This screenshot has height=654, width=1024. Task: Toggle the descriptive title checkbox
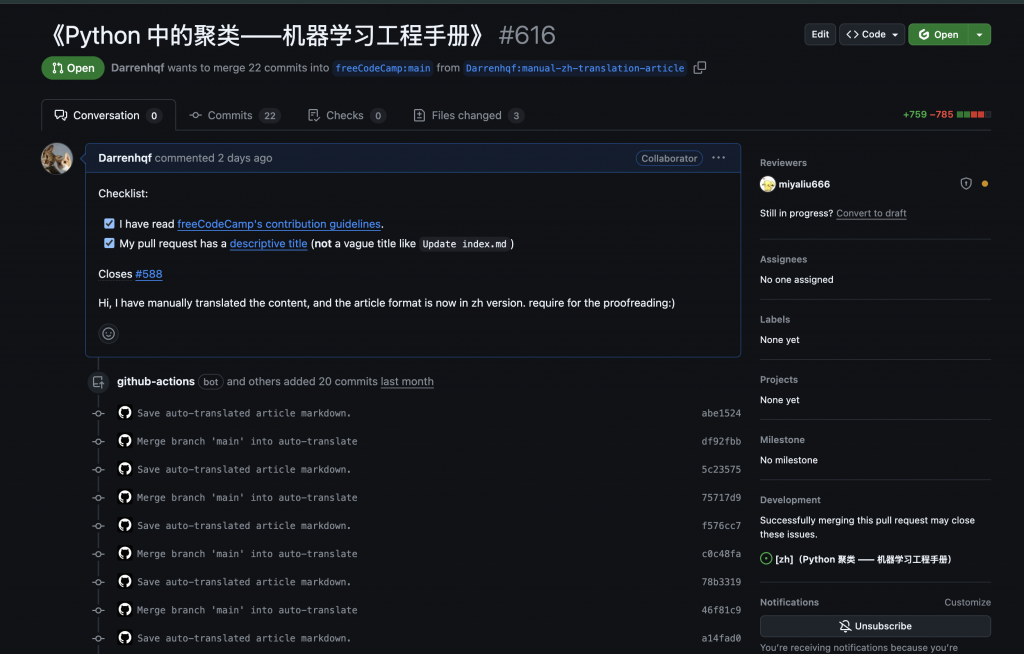pos(109,243)
